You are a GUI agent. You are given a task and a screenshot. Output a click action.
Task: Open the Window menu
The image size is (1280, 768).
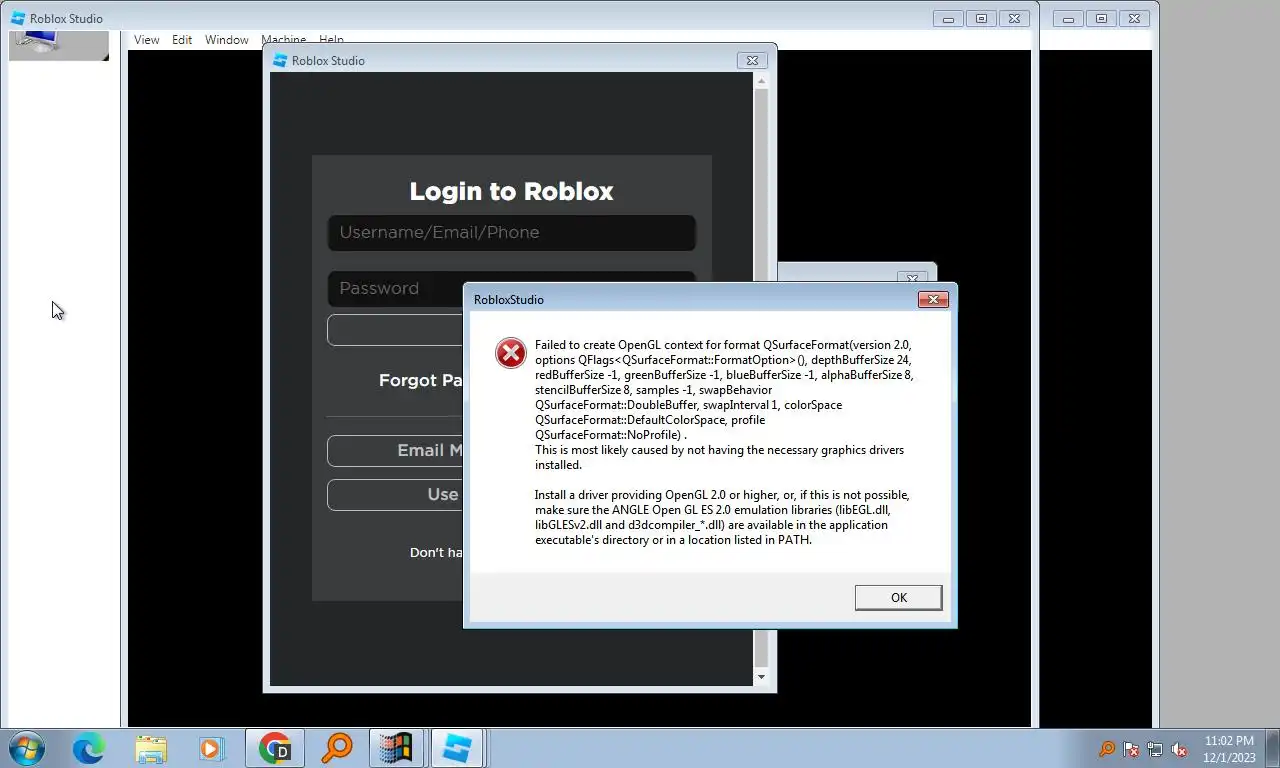227,40
